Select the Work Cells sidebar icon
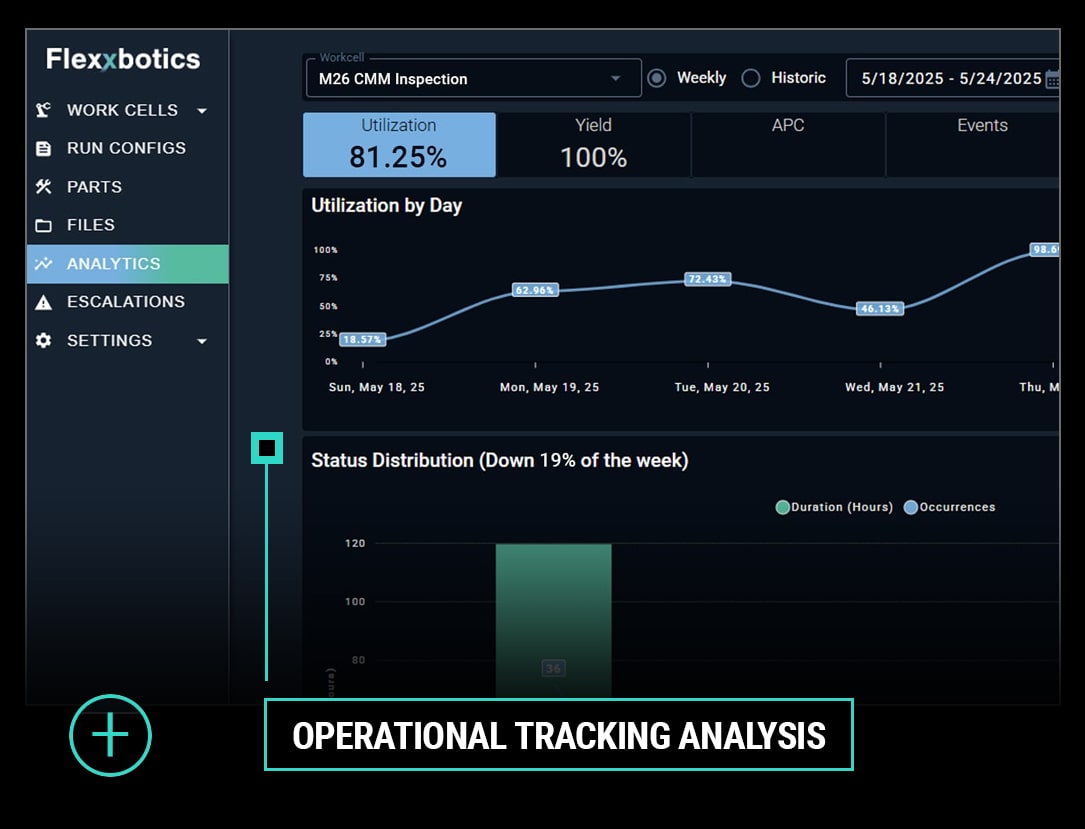Screen dimensions: 1085x829 click(42, 110)
